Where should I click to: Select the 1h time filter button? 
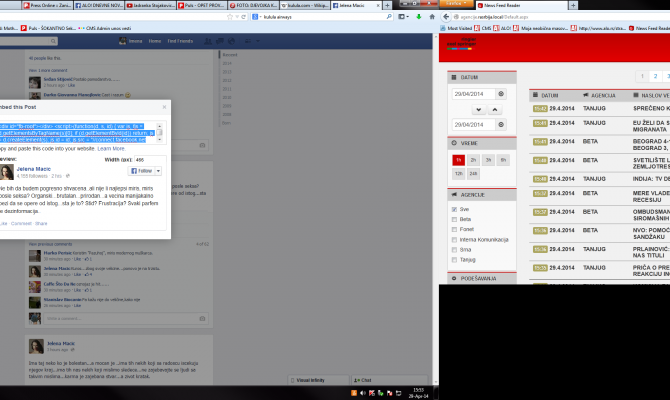(x=458, y=160)
